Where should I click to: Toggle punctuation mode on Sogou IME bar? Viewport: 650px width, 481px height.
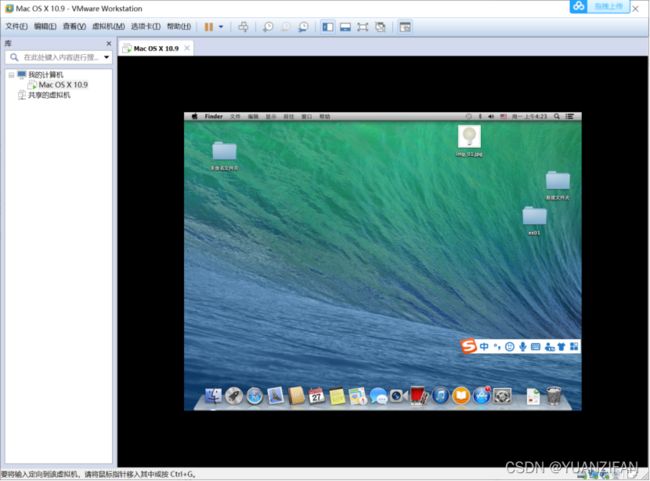[x=497, y=347]
